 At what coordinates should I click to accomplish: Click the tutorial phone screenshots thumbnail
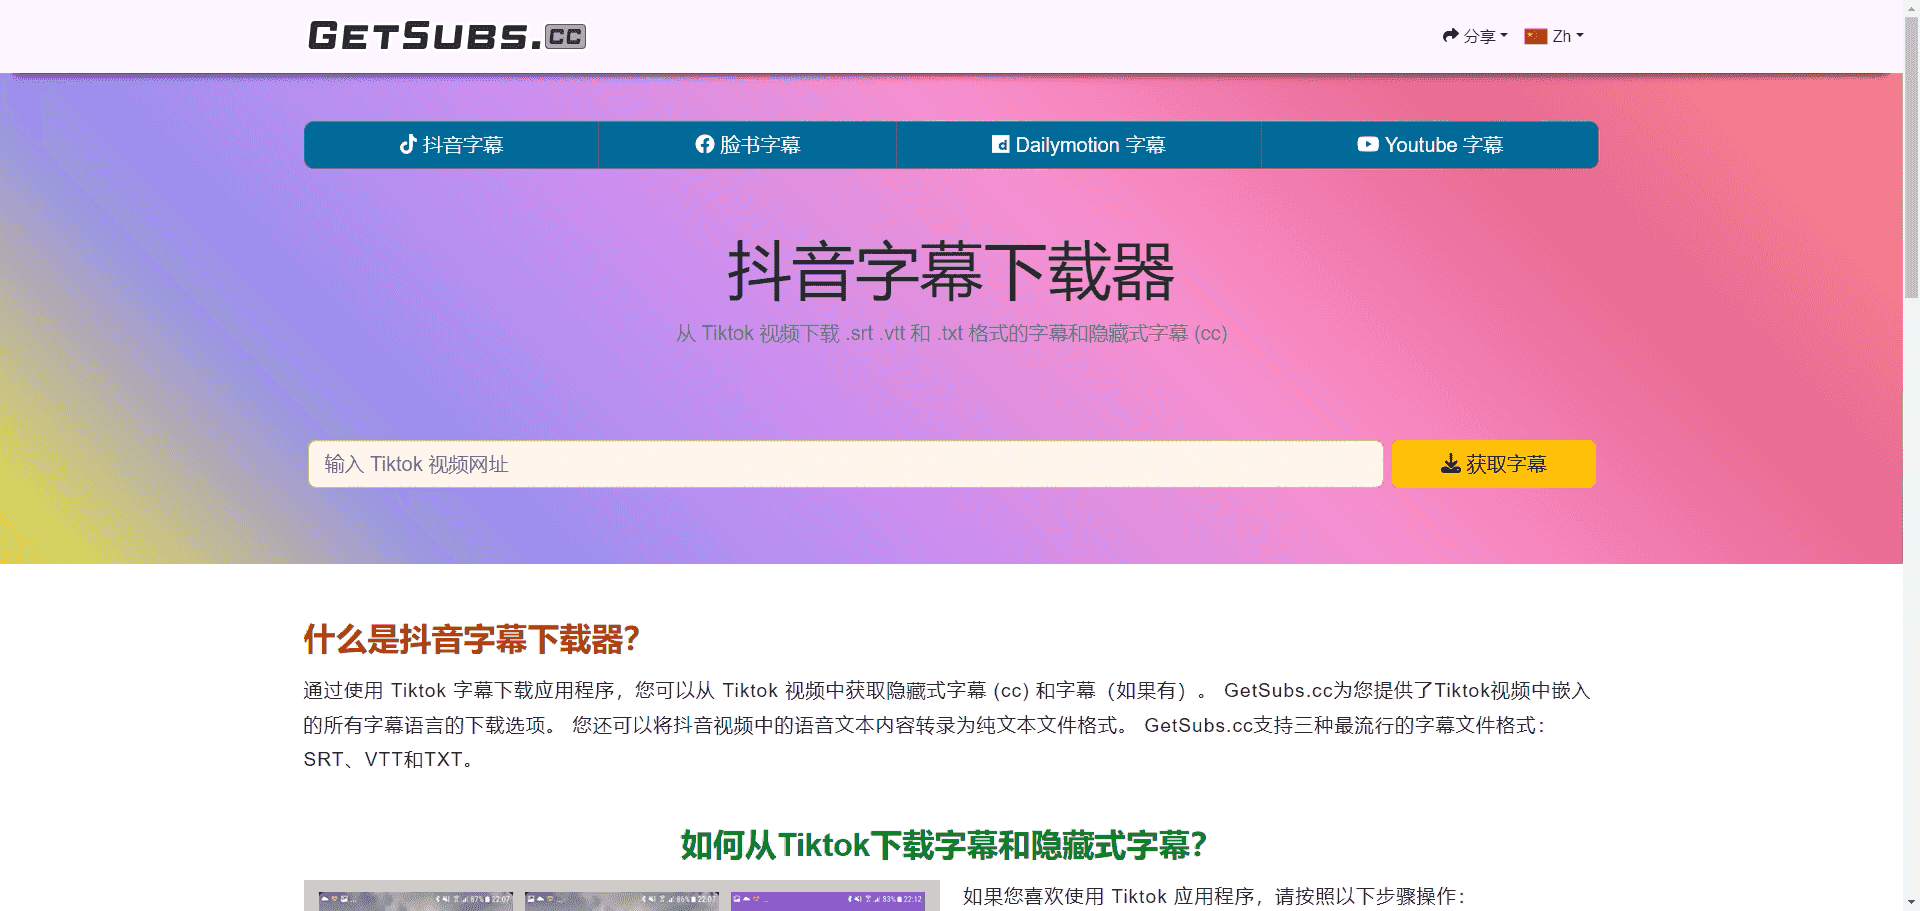tap(621, 896)
